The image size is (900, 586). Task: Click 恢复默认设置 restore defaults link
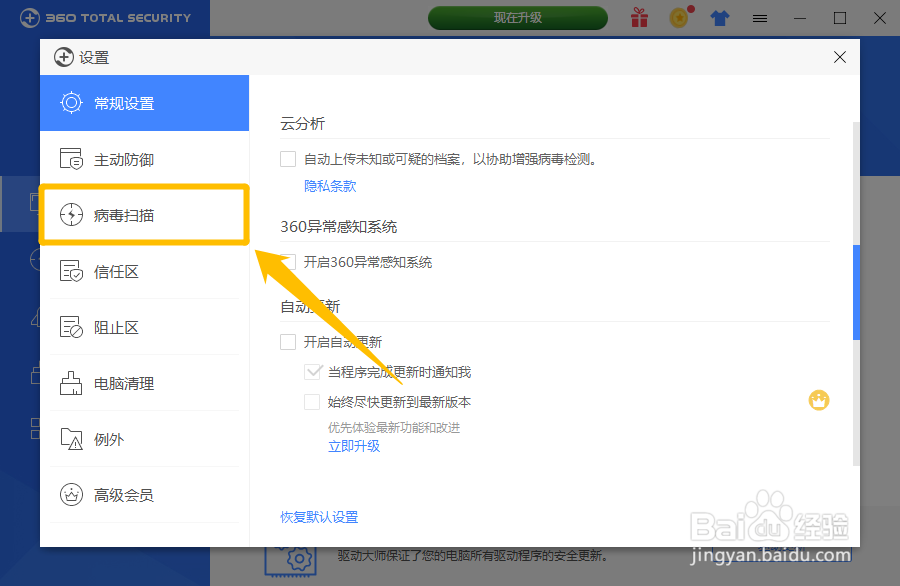[319, 517]
